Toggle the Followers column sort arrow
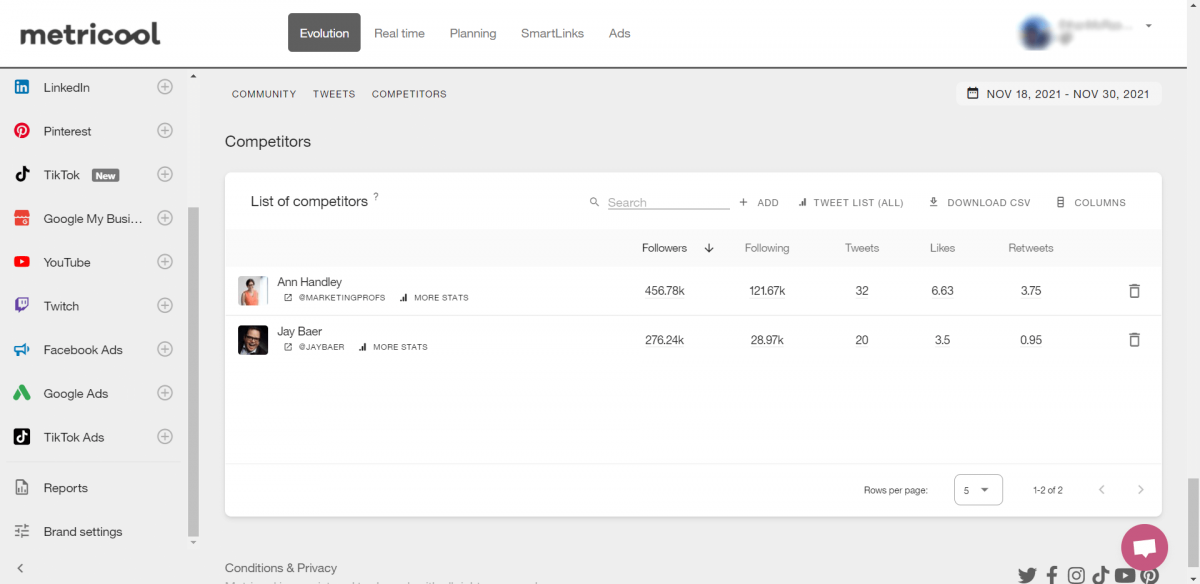Image resolution: width=1200 pixels, height=584 pixels. pyautogui.click(x=709, y=247)
